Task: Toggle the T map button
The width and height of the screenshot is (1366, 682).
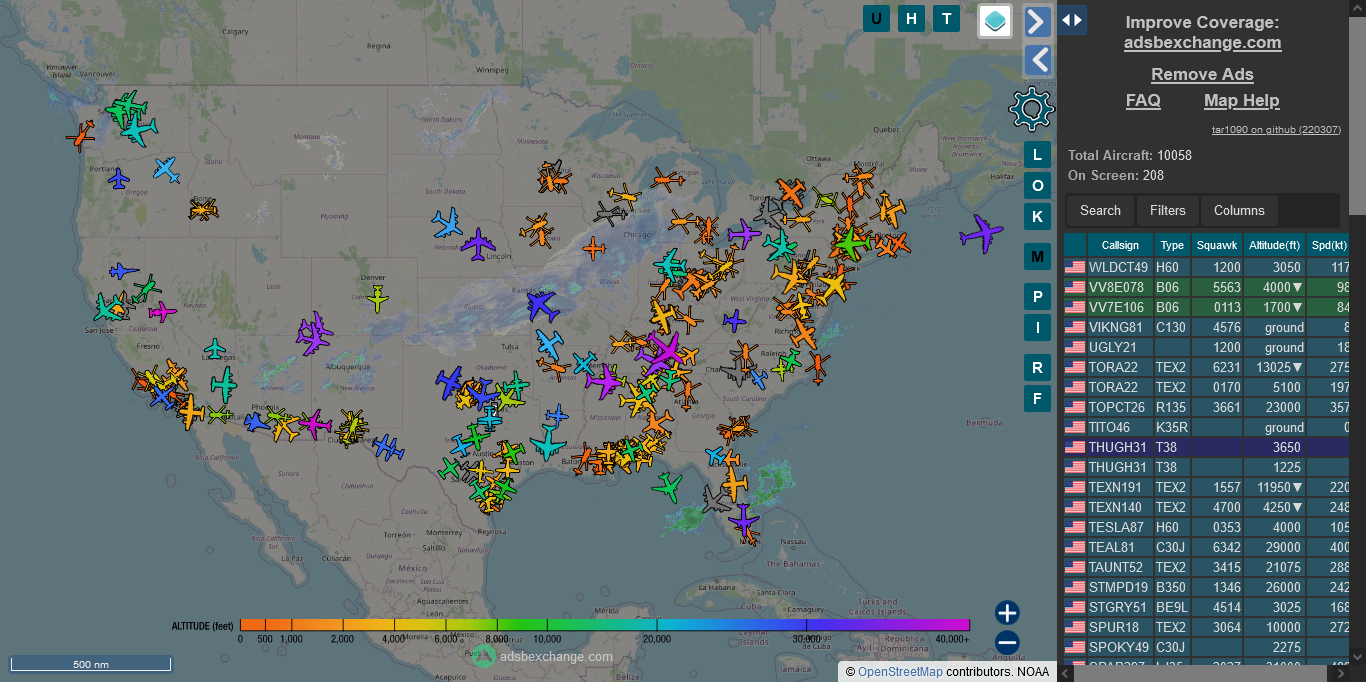Action: [946, 18]
